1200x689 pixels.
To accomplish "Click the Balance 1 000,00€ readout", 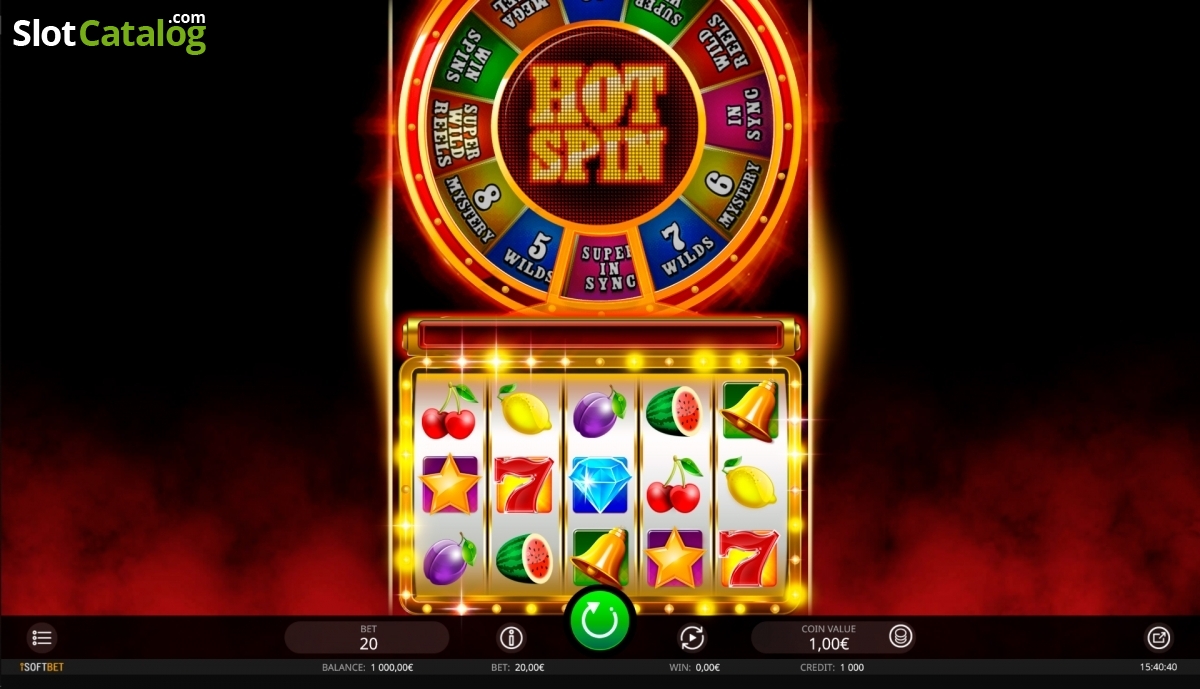I will click(367, 667).
